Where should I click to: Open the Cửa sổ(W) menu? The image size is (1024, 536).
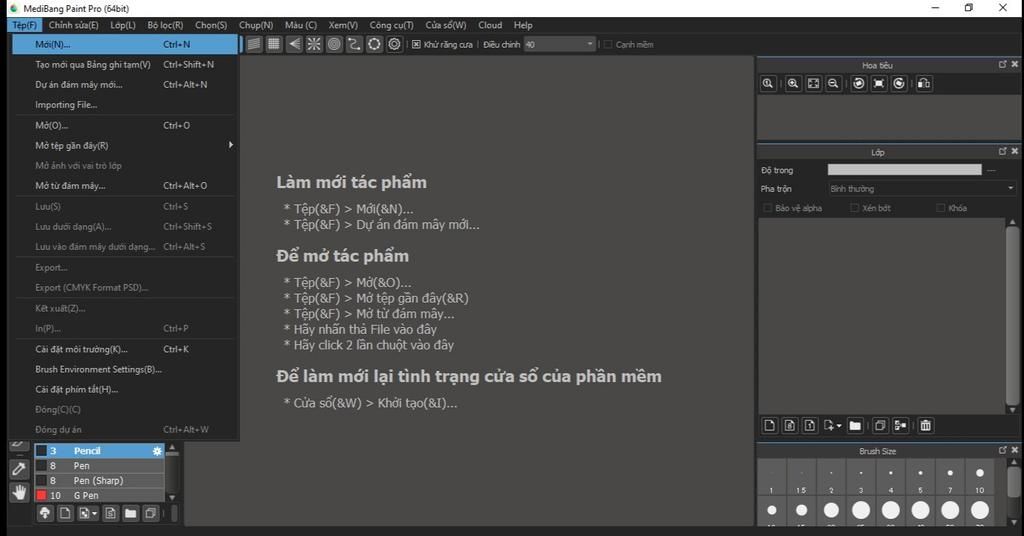(x=446, y=25)
